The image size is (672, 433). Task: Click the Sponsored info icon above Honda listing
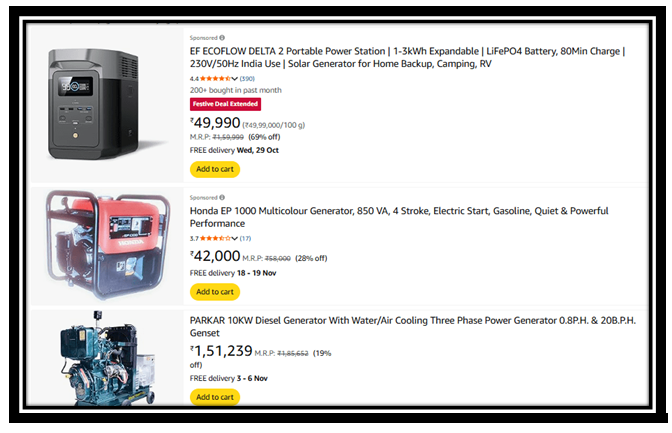tap(222, 198)
